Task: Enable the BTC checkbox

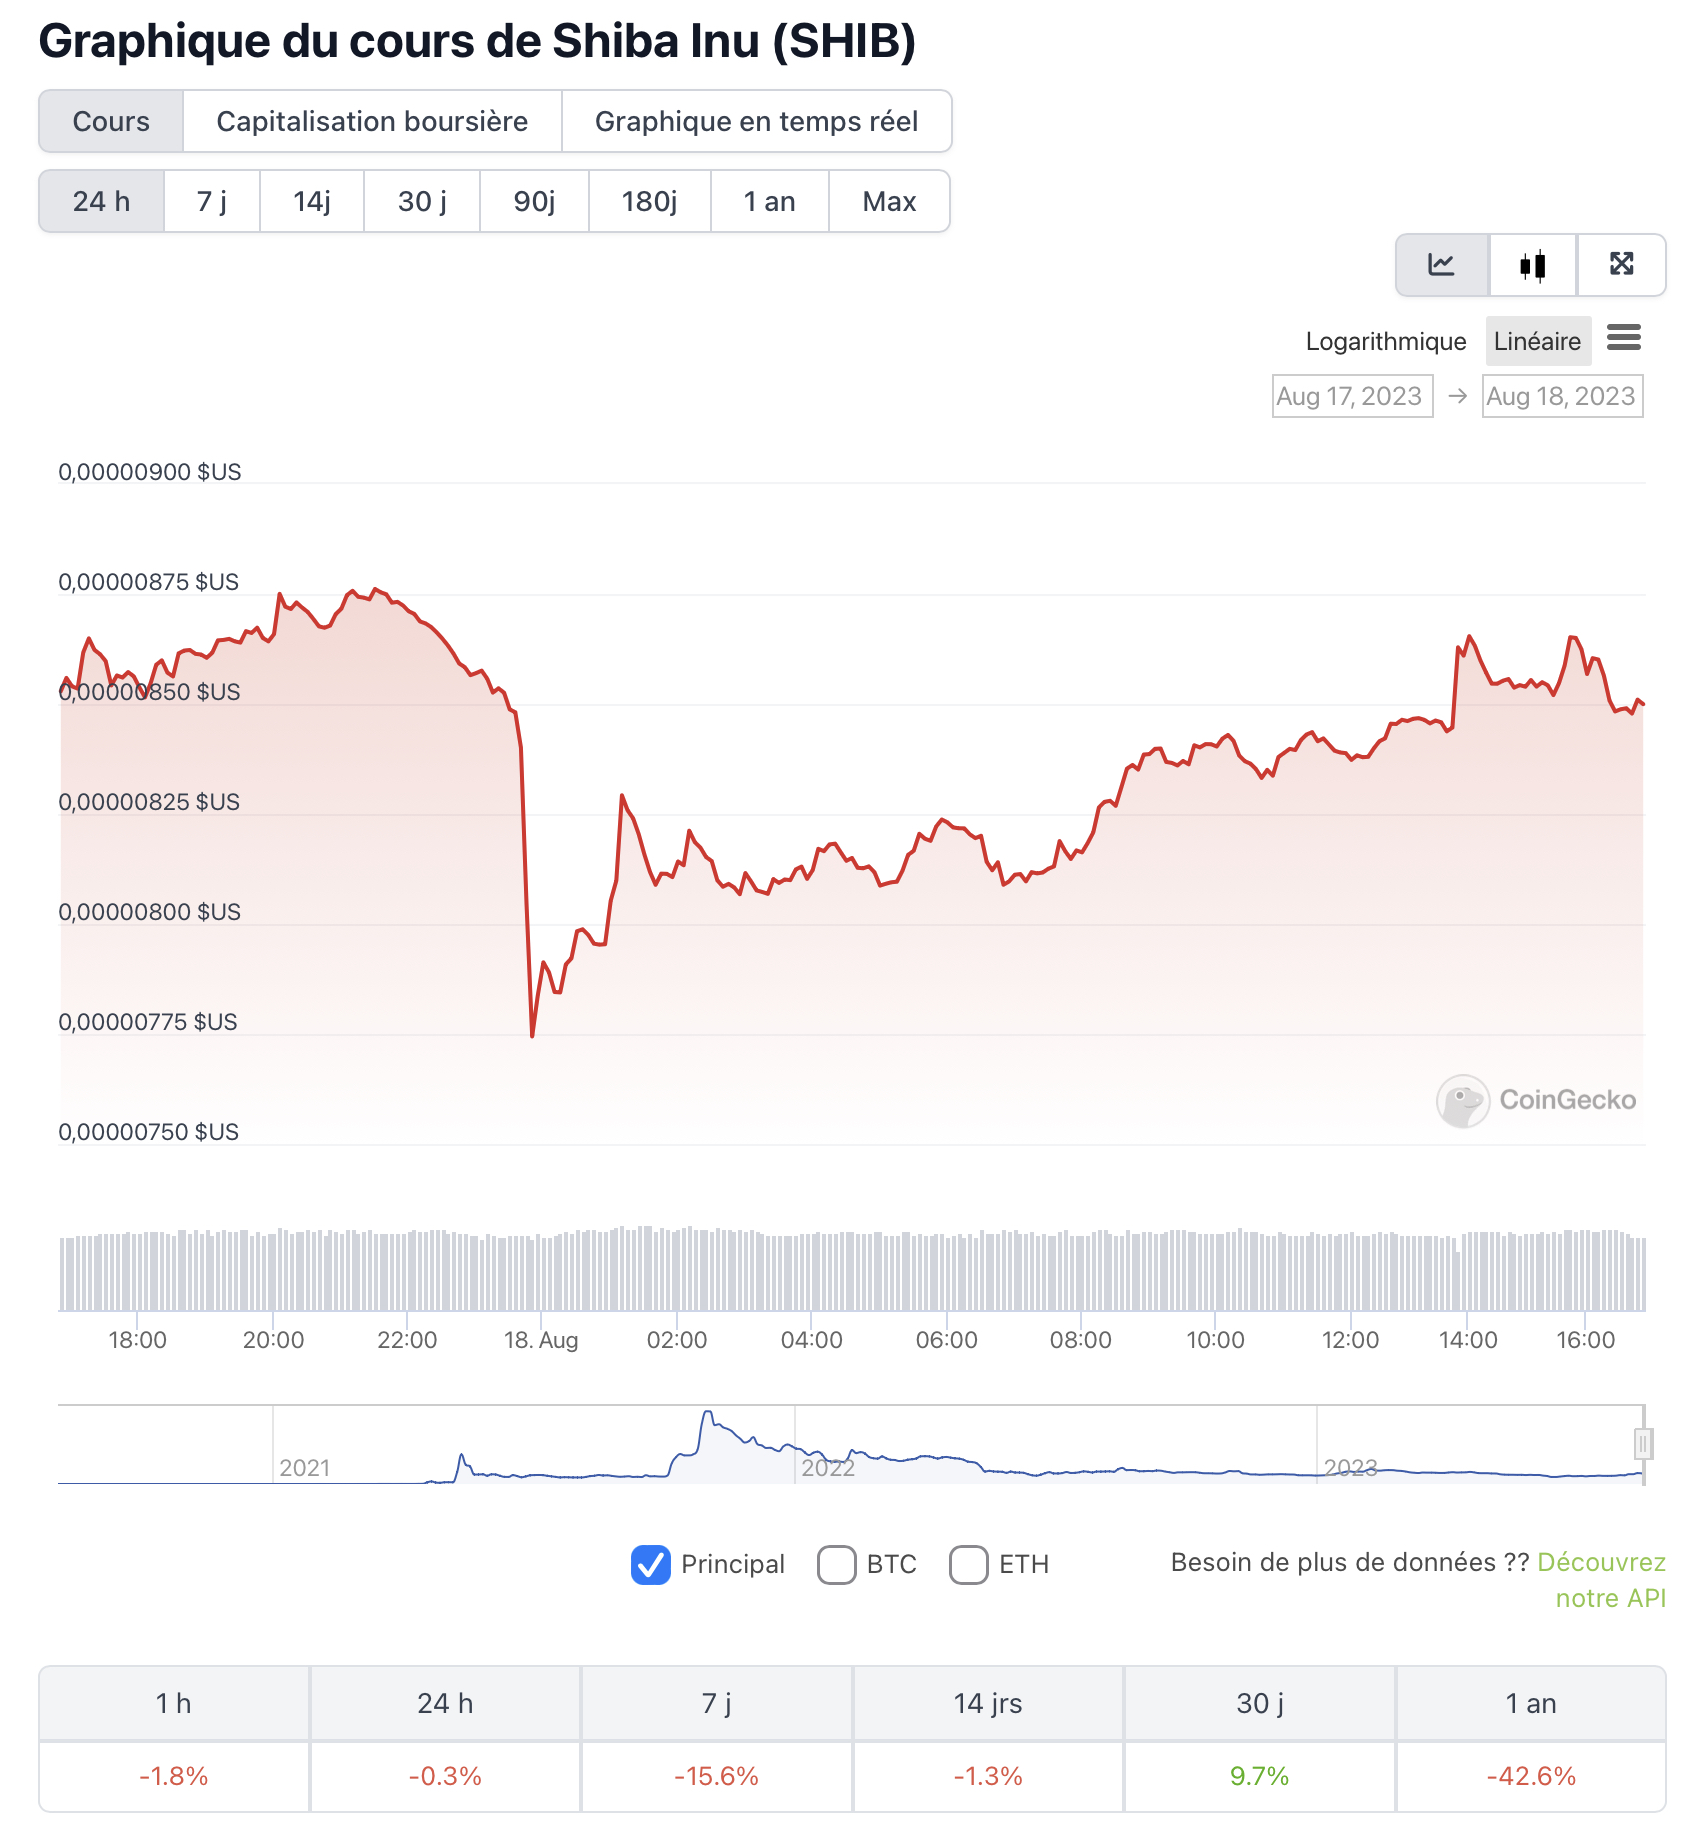Action: click(x=837, y=1565)
